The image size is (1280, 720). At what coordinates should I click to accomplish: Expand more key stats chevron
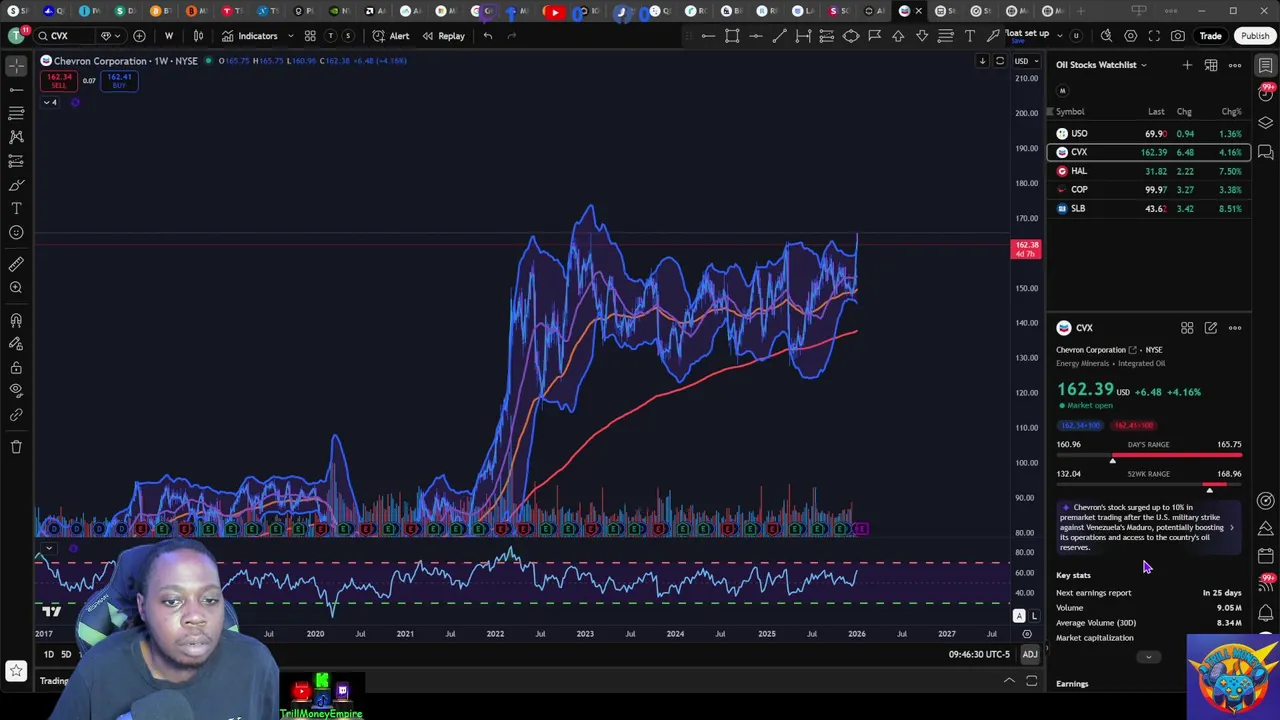point(1148,657)
